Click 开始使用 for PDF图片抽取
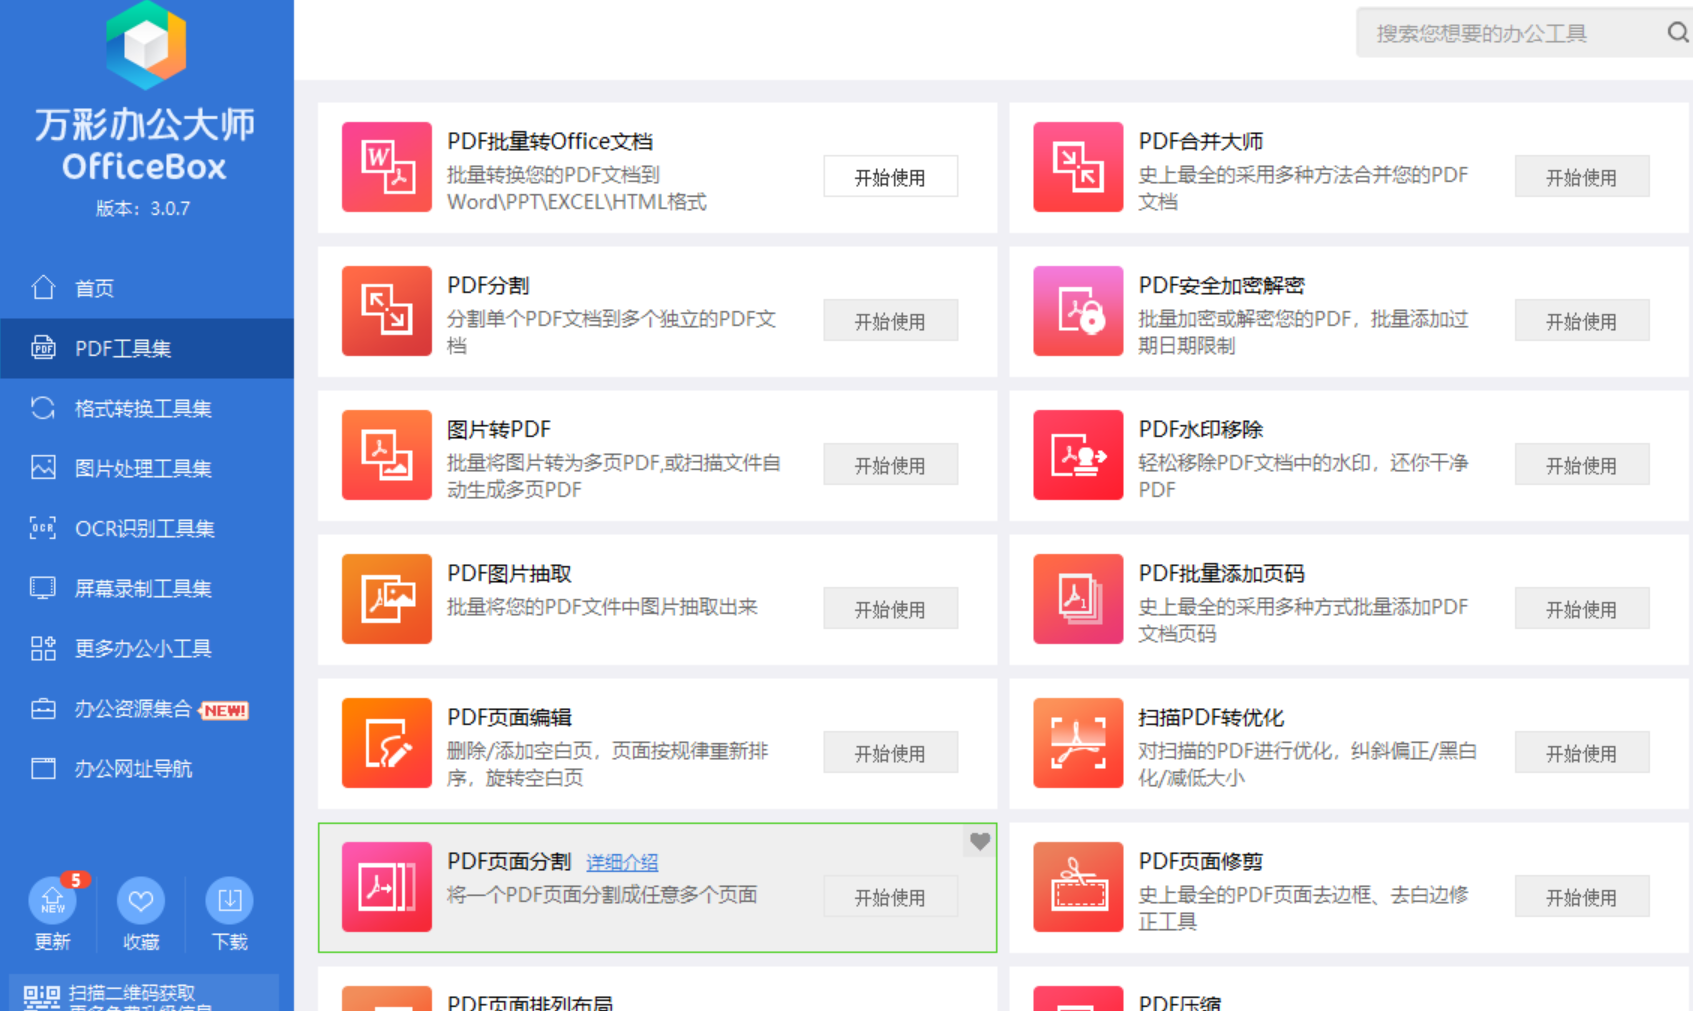 890,609
